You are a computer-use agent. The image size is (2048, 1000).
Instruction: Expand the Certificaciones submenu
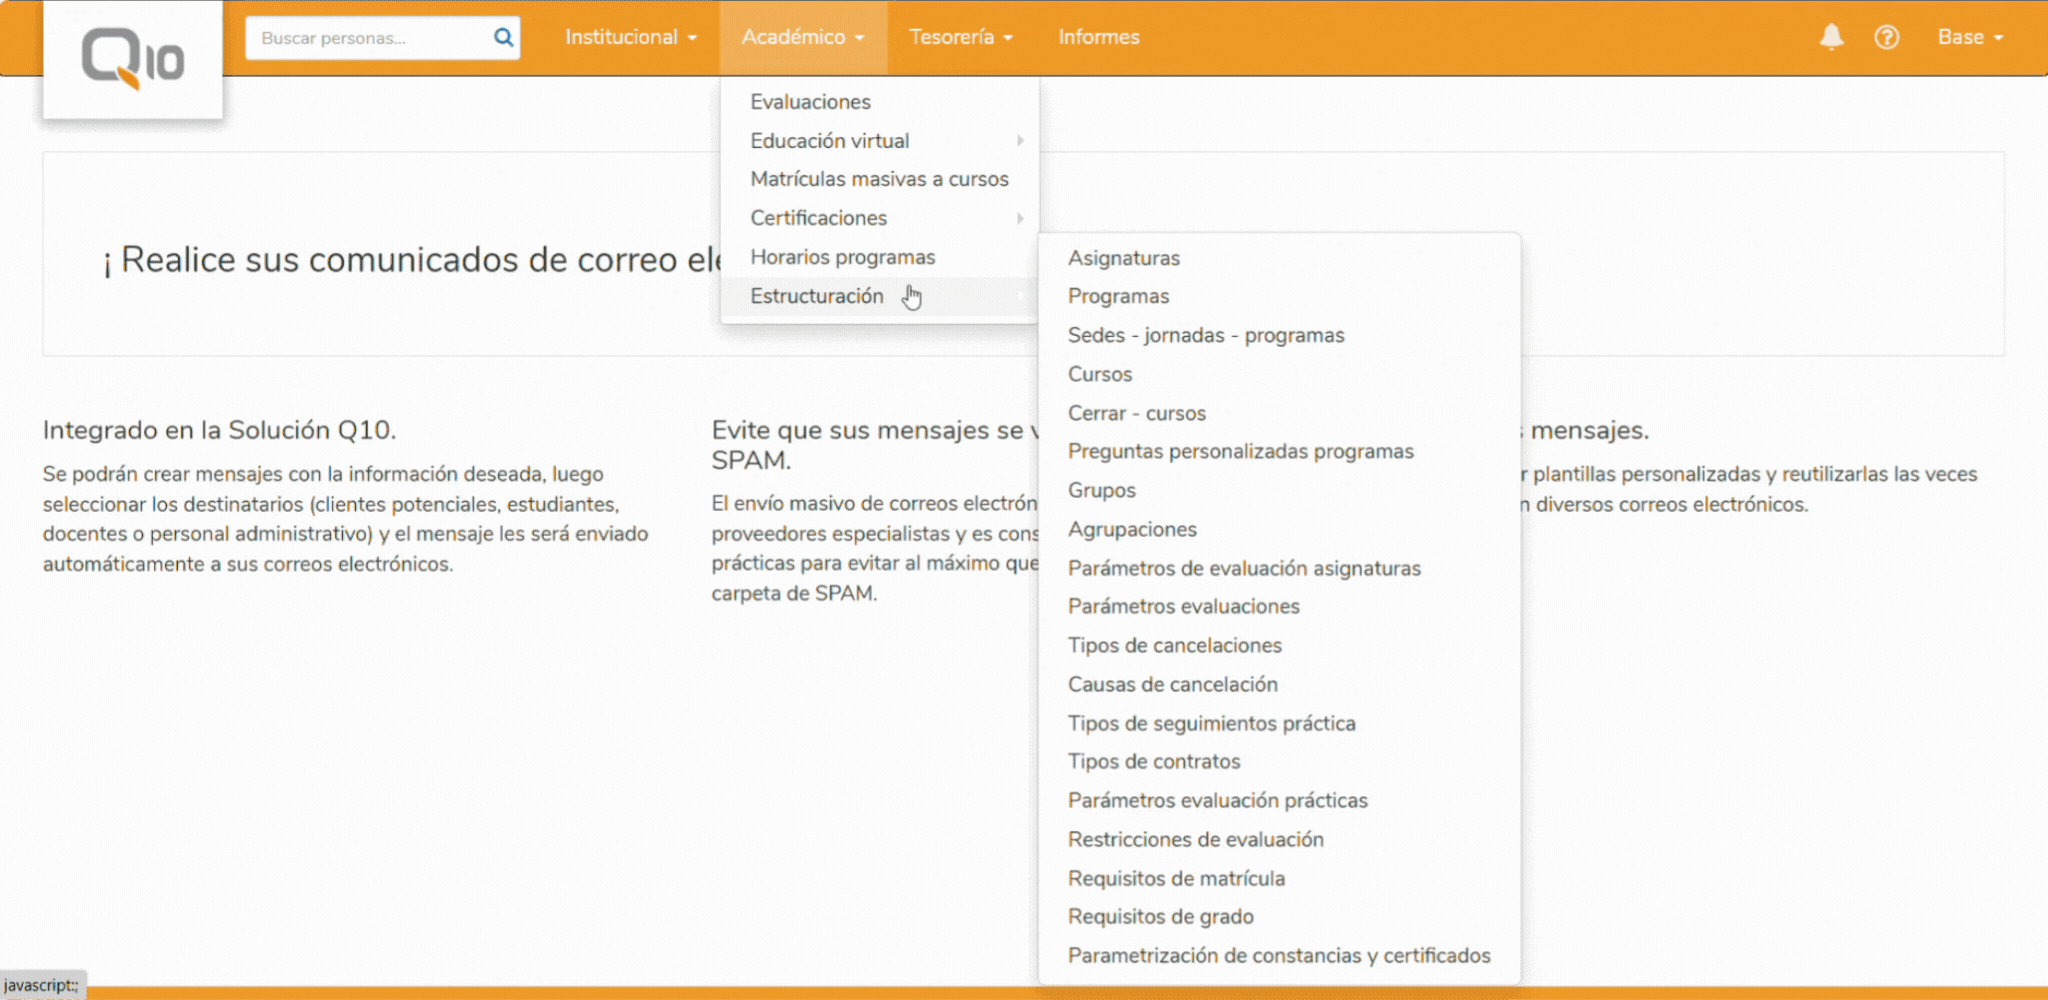point(818,218)
